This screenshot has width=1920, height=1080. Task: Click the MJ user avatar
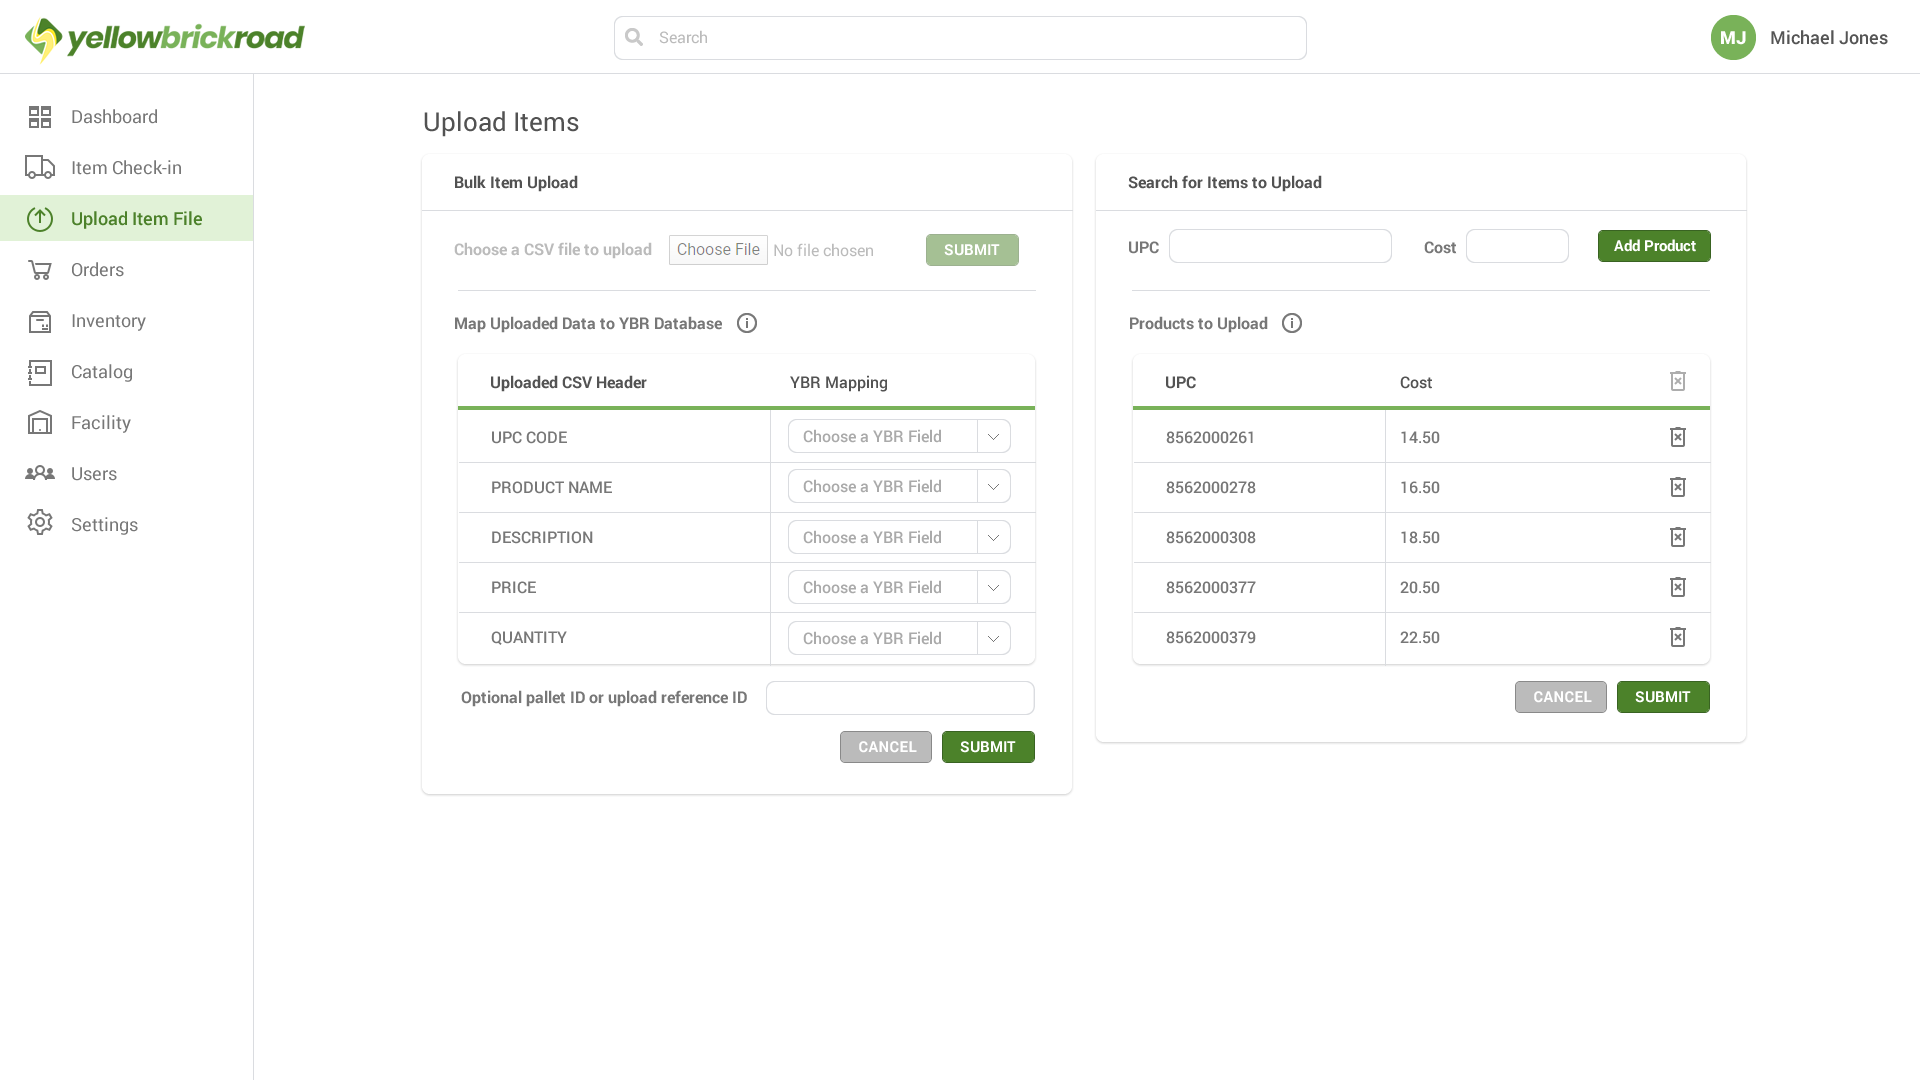point(1732,38)
